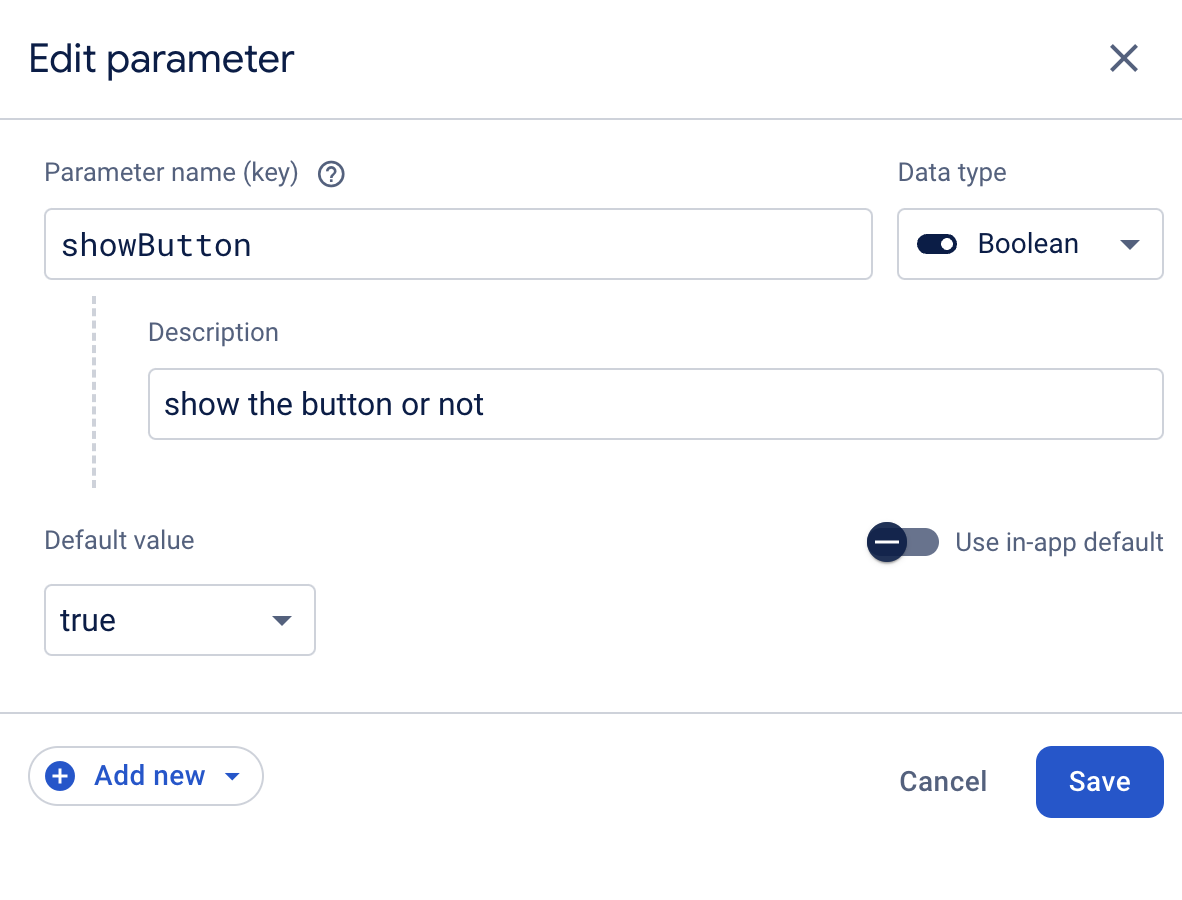This screenshot has width=1182, height=900.
Task: Click the Parameter name (key) label
Action: (x=171, y=173)
